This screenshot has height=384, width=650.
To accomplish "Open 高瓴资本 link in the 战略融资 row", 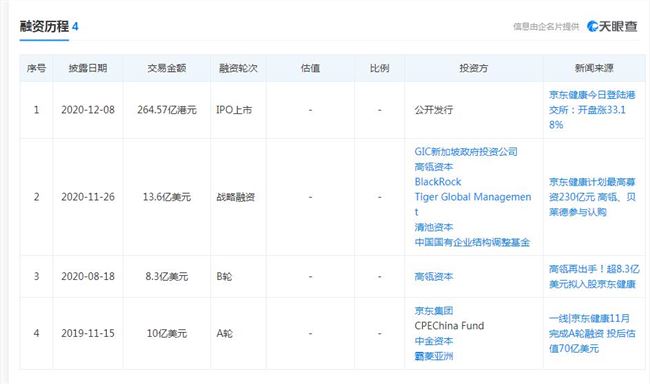I will point(434,167).
